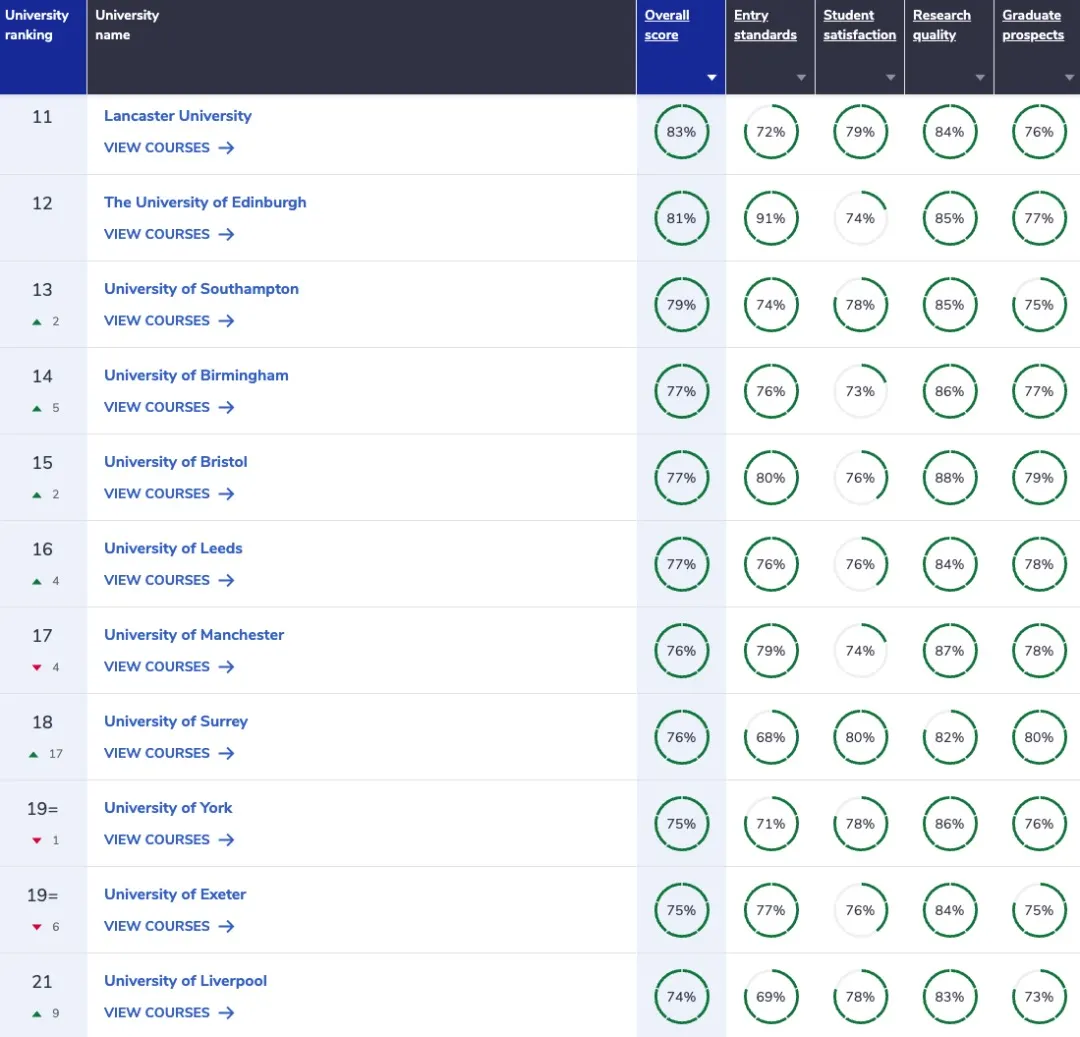Click Liverpool's ranking number 21 cell
Image resolution: width=1080 pixels, height=1037 pixels.
pos(42,981)
